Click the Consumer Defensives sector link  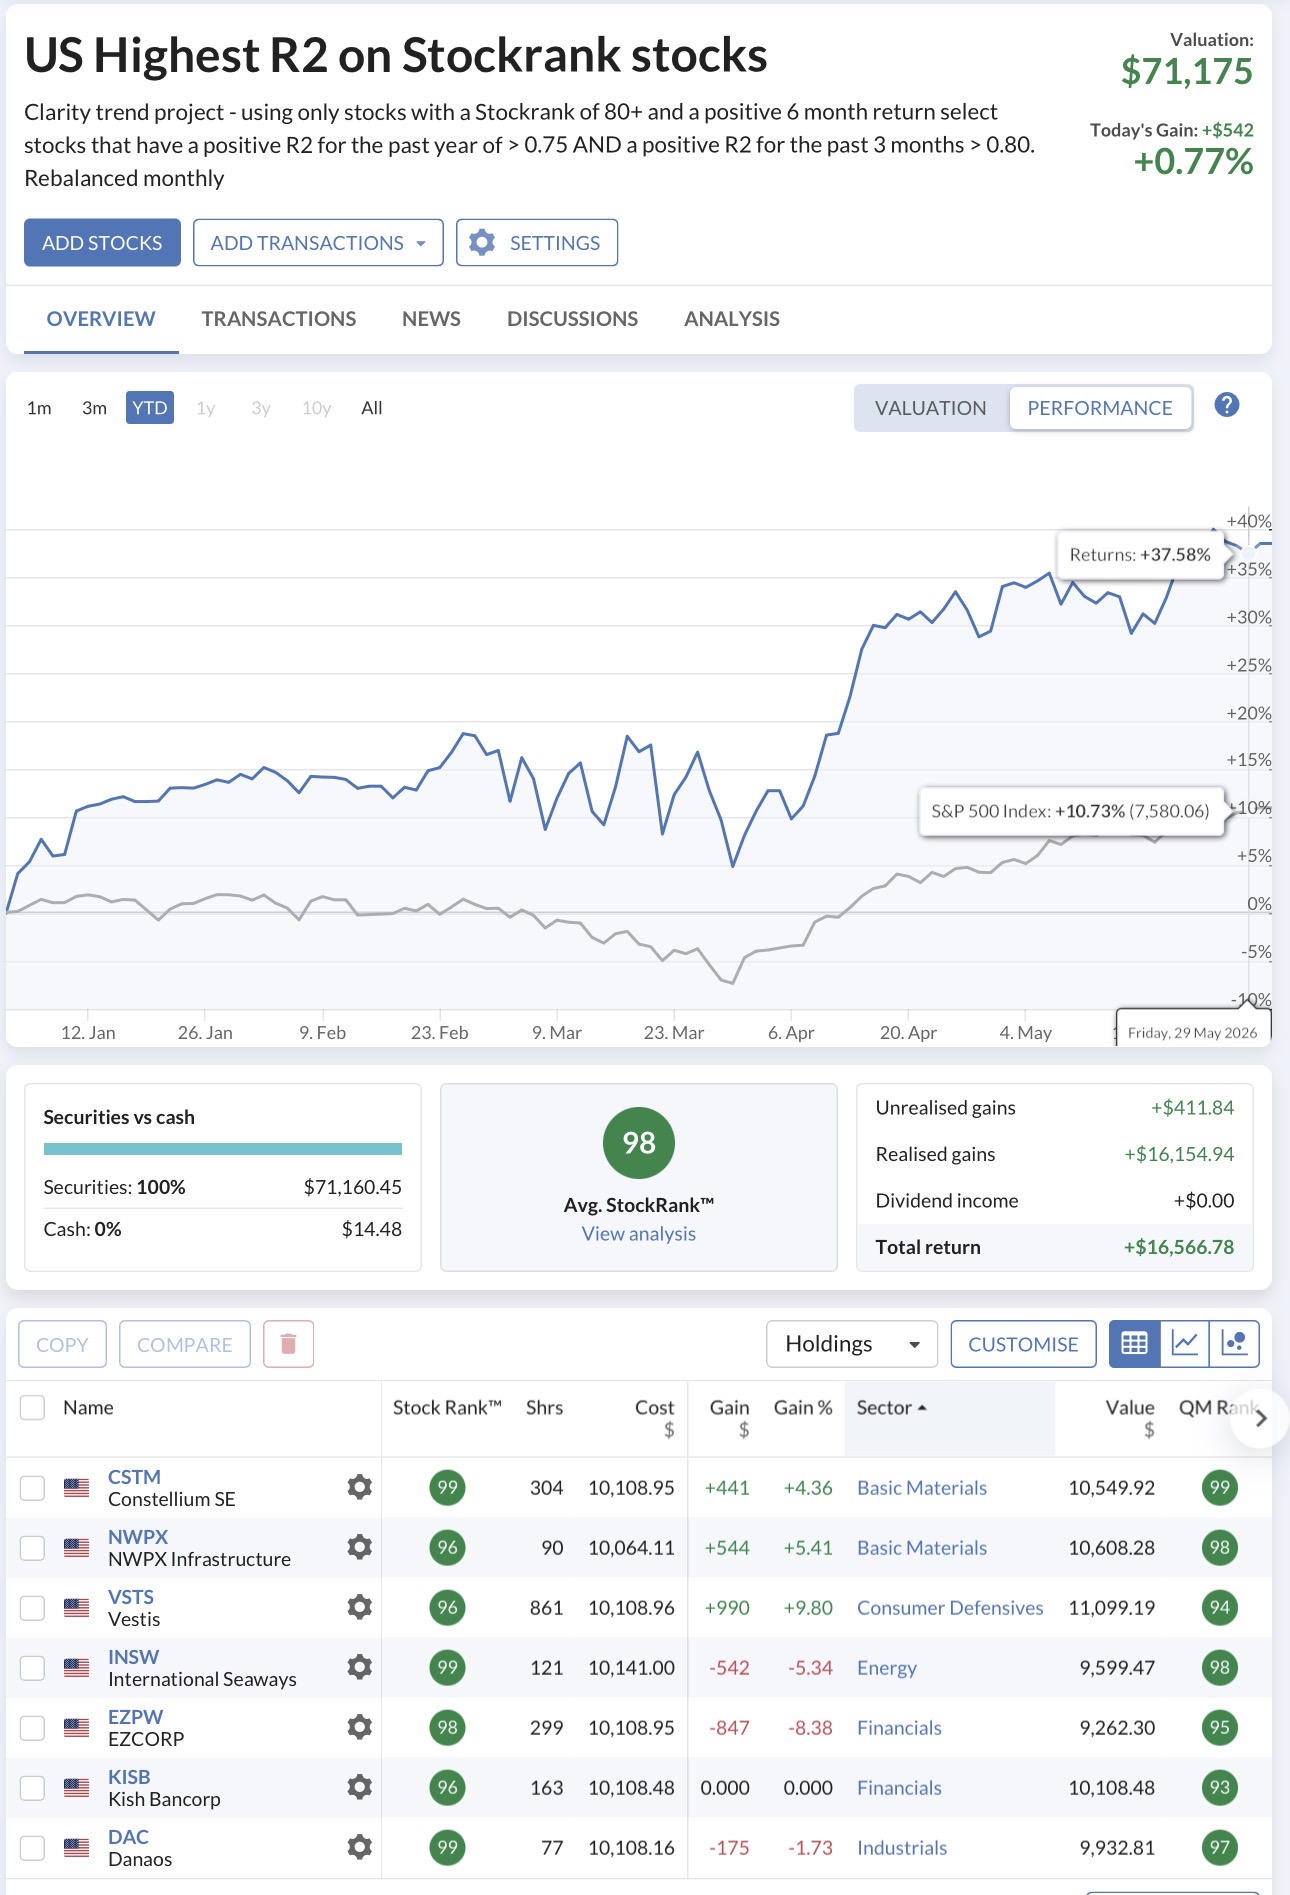(950, 1608)
